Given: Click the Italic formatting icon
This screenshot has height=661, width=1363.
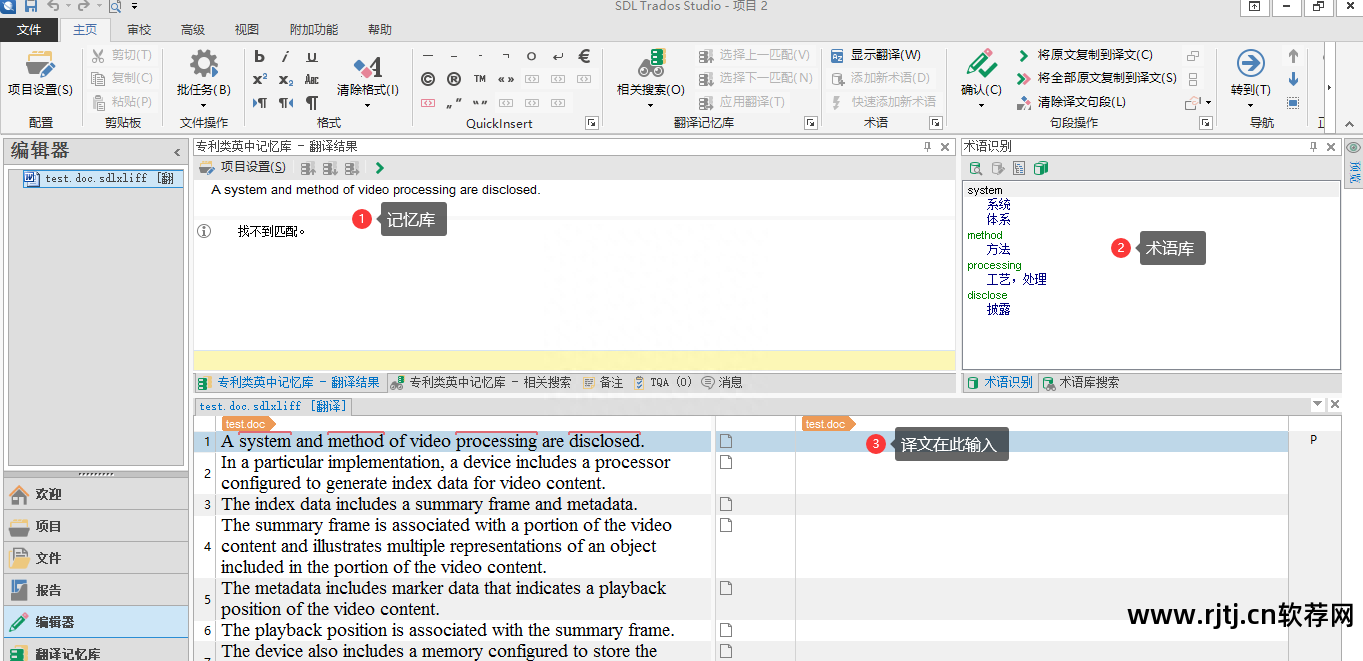Looking at the screenshot, I should (x=286, y=57).
